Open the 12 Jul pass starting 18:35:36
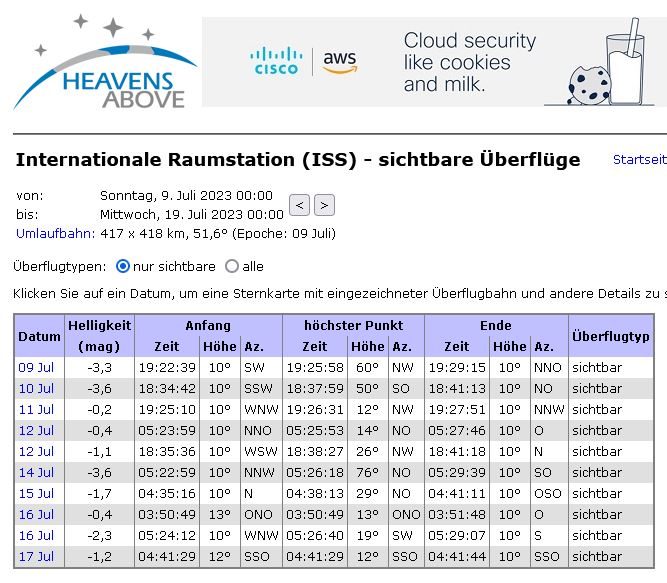 pyautogui.click(x=36, y=451)
